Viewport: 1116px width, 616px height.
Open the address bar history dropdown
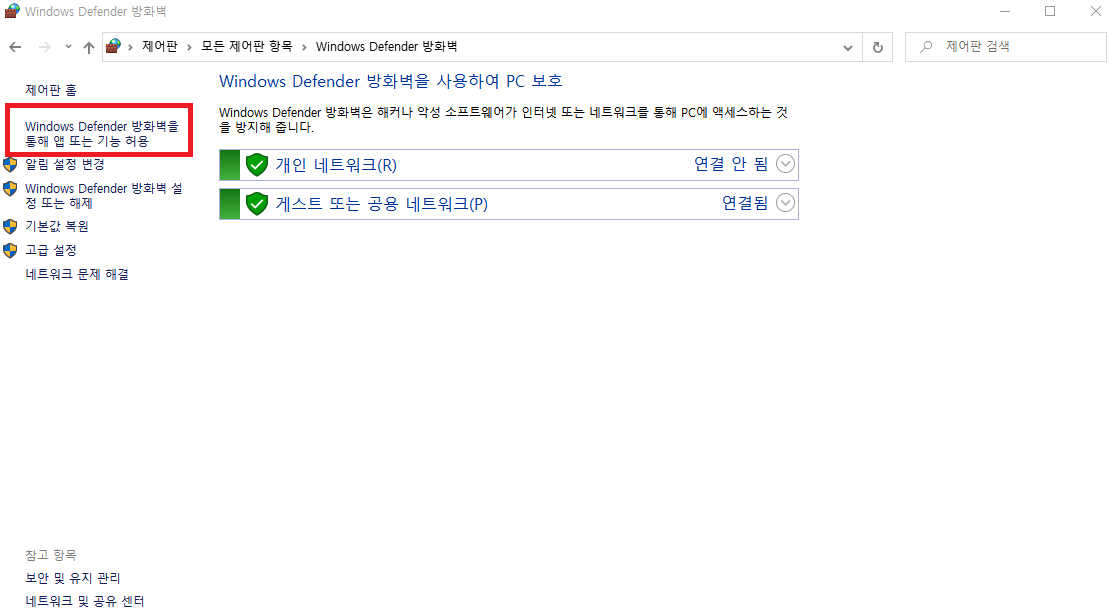click(x=848, y=47)
